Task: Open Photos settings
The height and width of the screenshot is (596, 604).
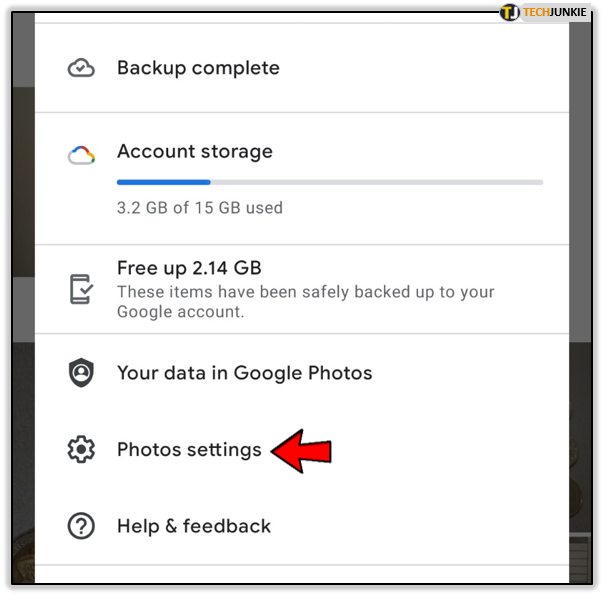Action: click(x=302, y=449)
